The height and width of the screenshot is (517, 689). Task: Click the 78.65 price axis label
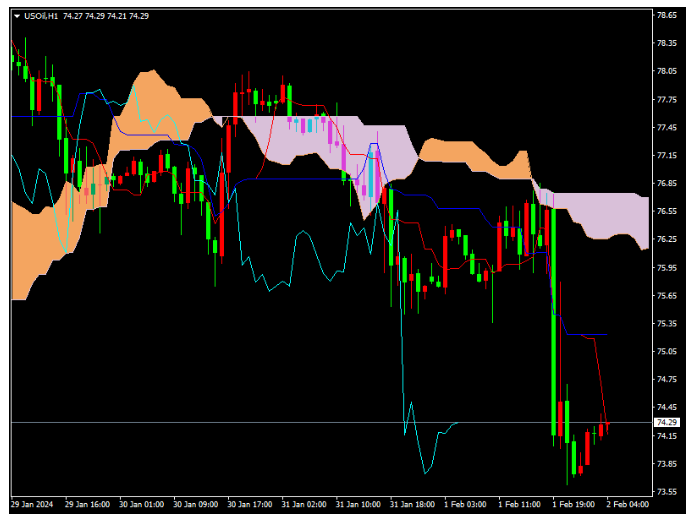tap(667, 15)
